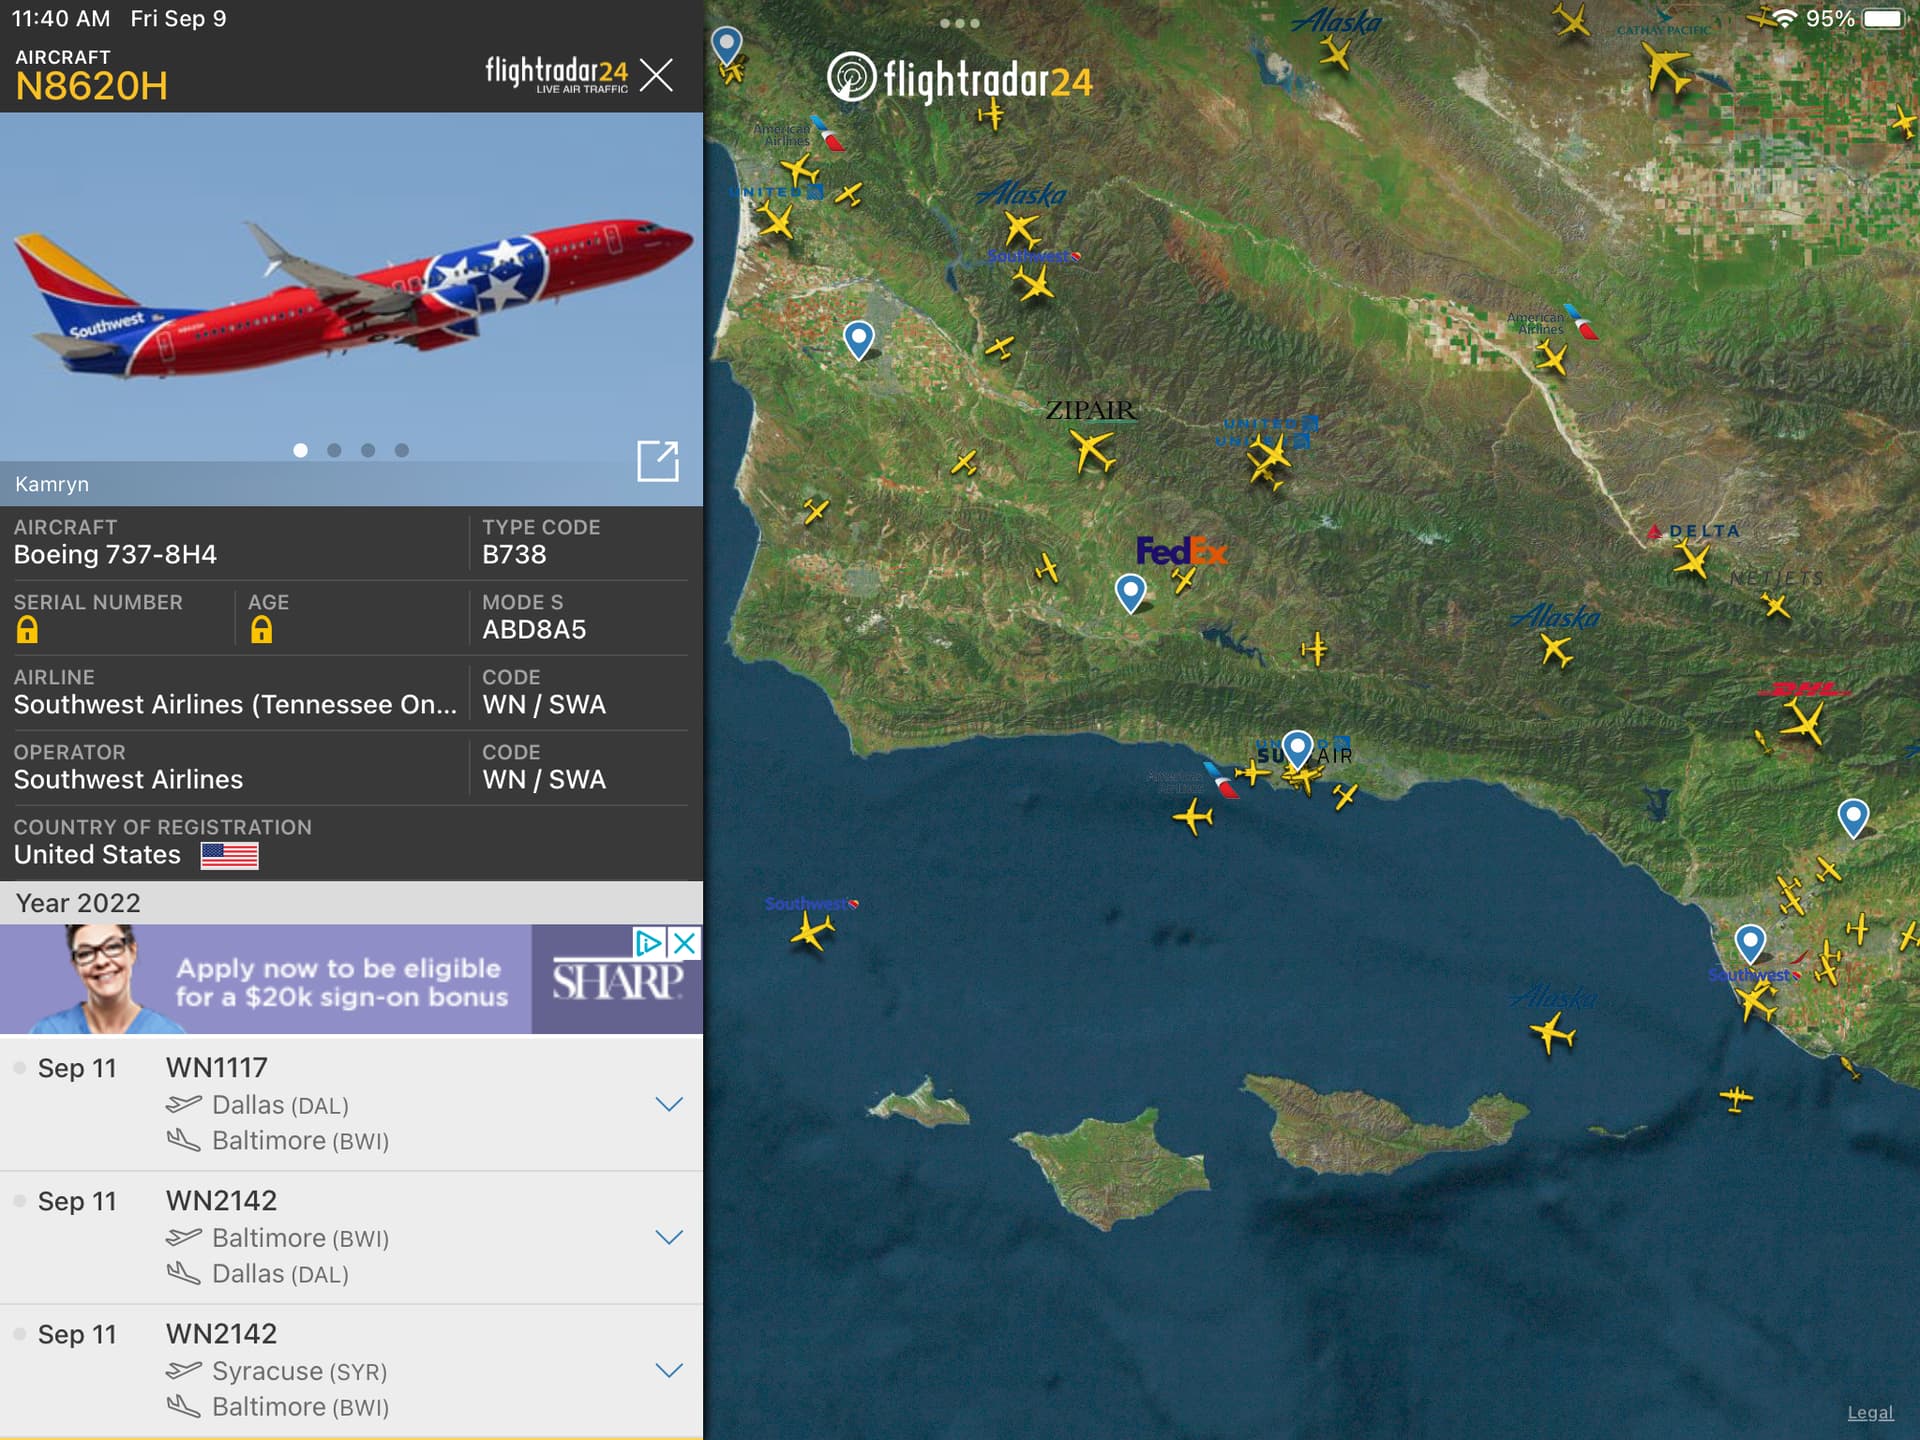Image resolution: width=1920 pixels, height=1440 pixels.
Task: Select Alaska aircraft over the ocean
Action: [1552, 1033]
